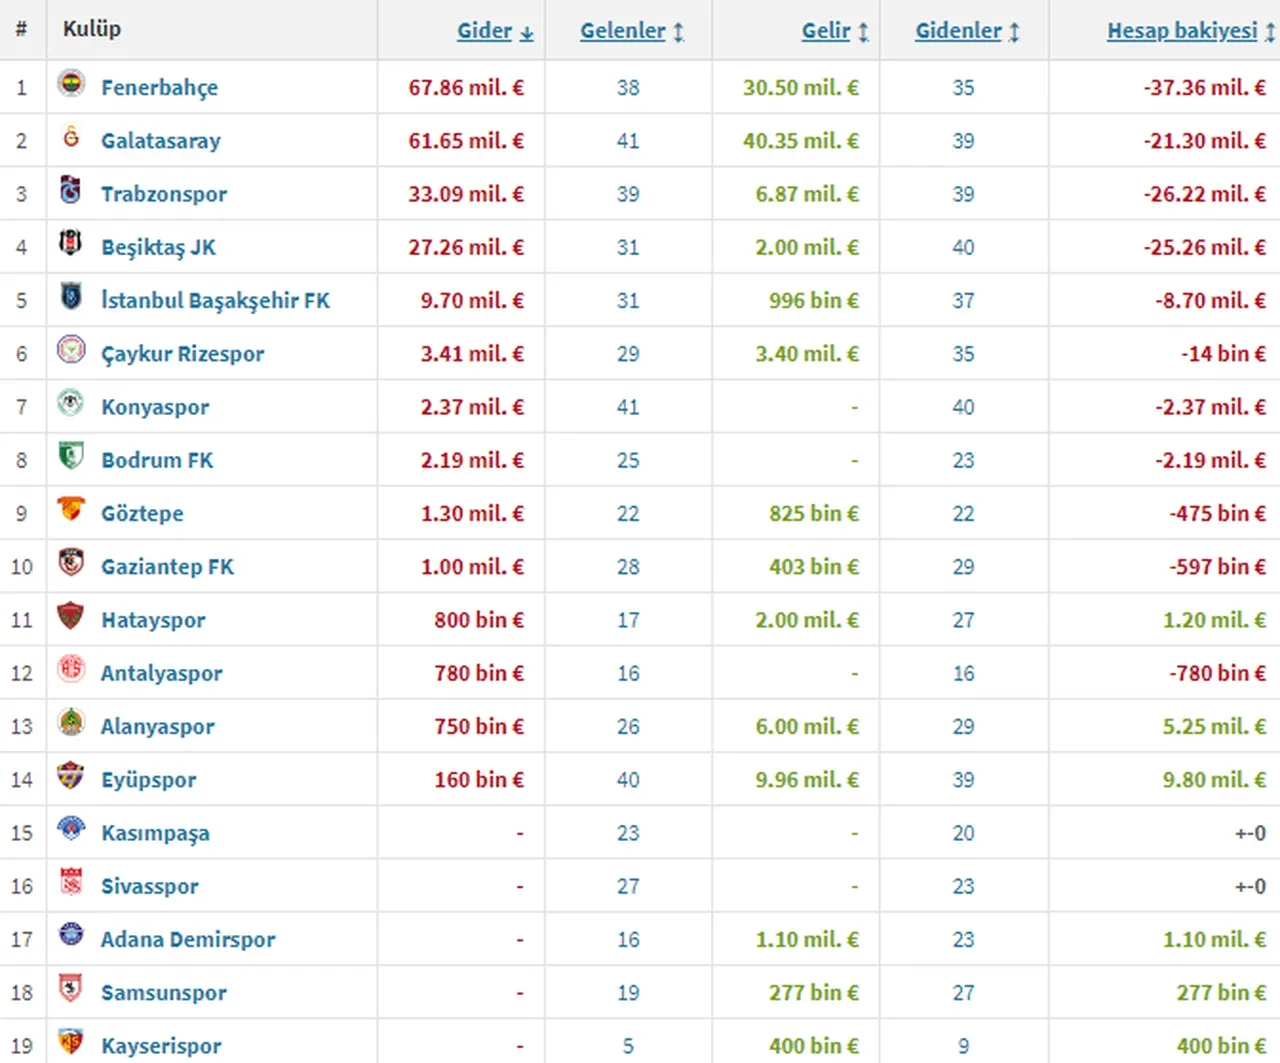View Adana Demirspor's 23 departures
Screen dimensions: 1280x1063
point(963,940)
